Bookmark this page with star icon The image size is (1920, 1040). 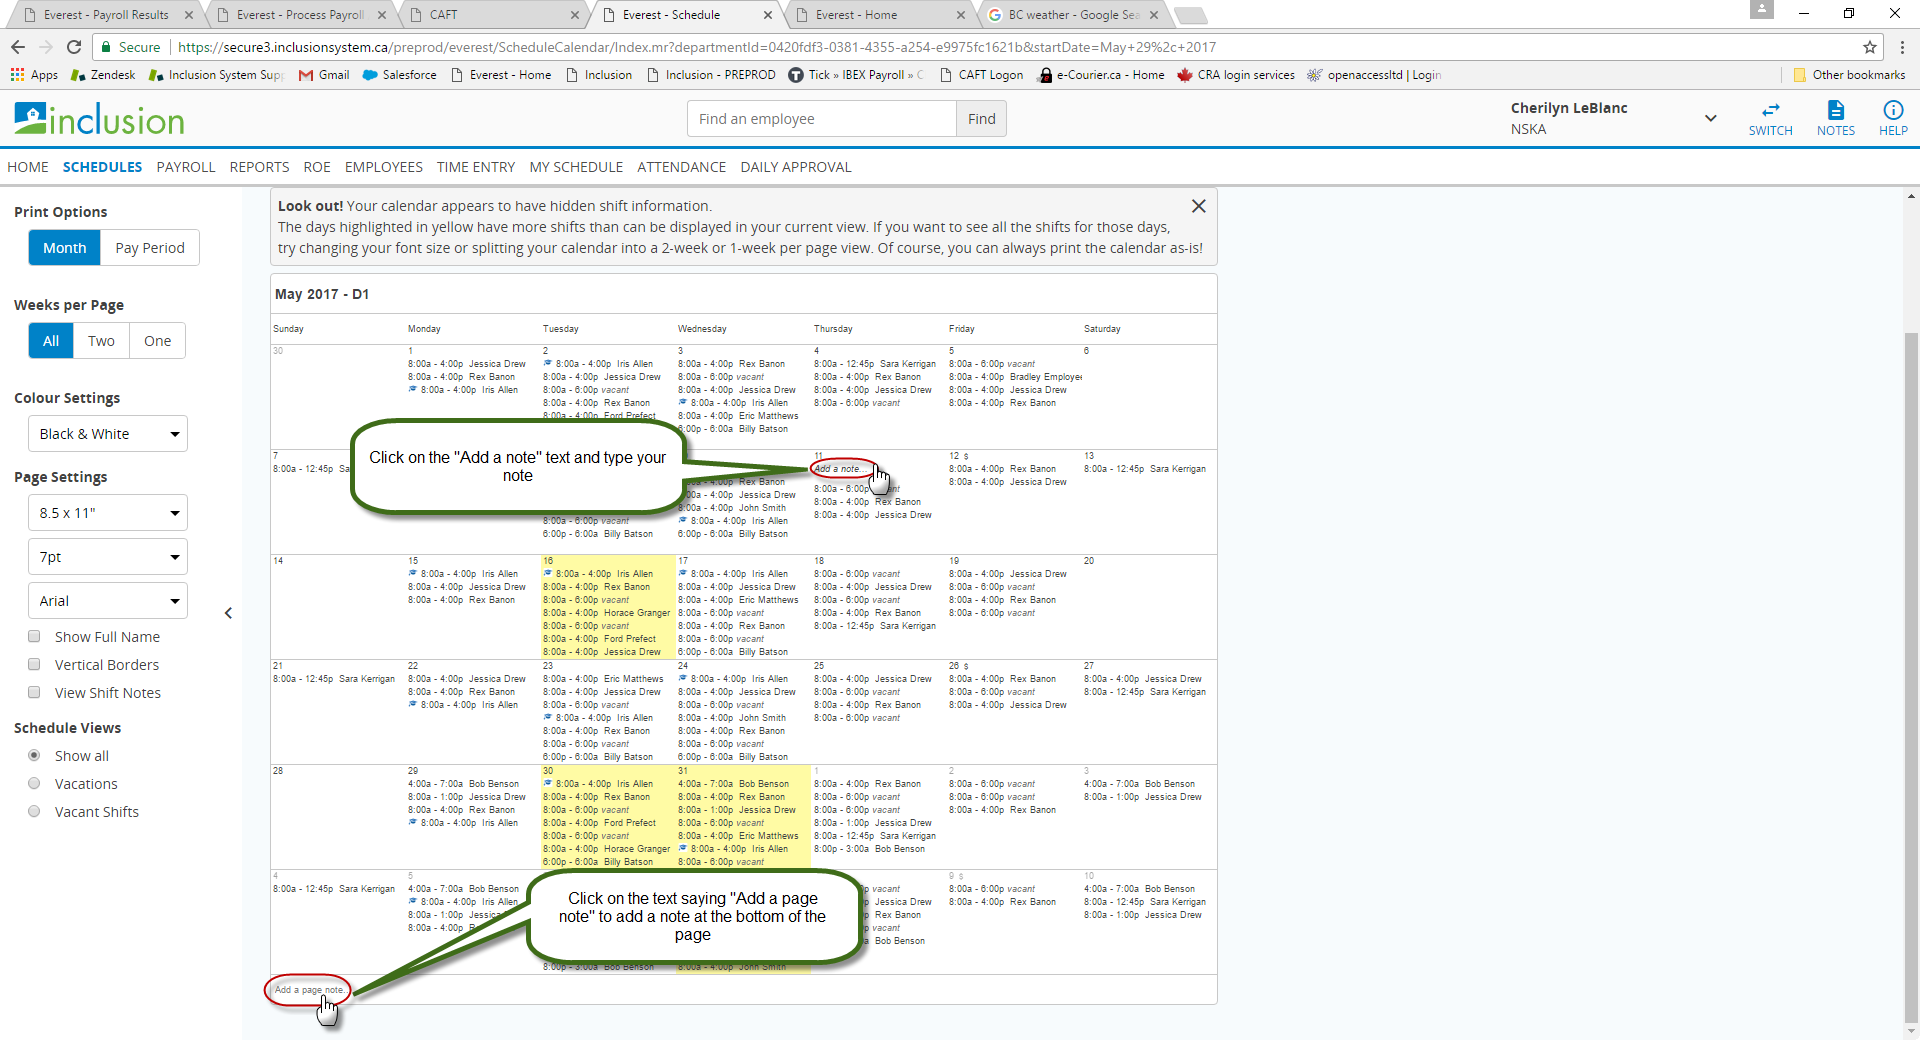coord(1869,47)
